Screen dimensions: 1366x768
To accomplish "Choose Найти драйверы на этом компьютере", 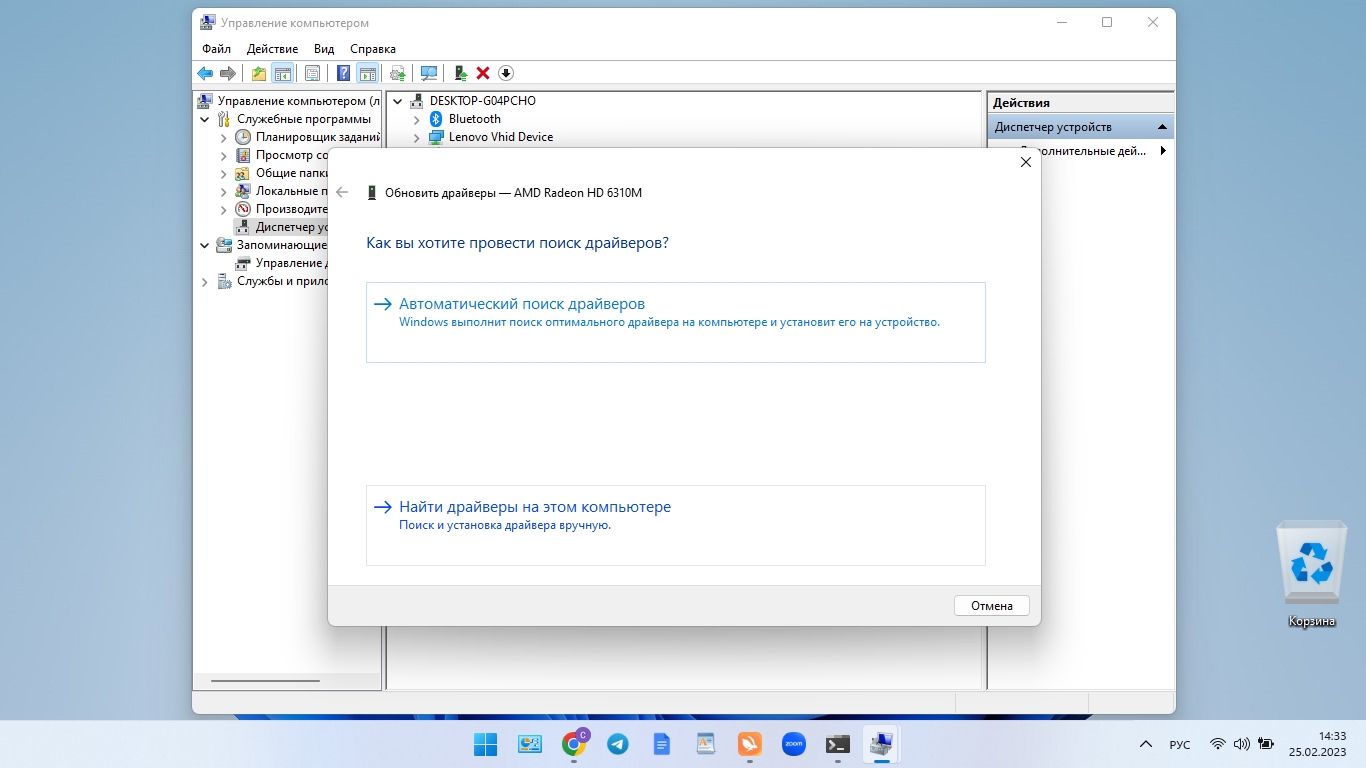I will click(676, 525).
